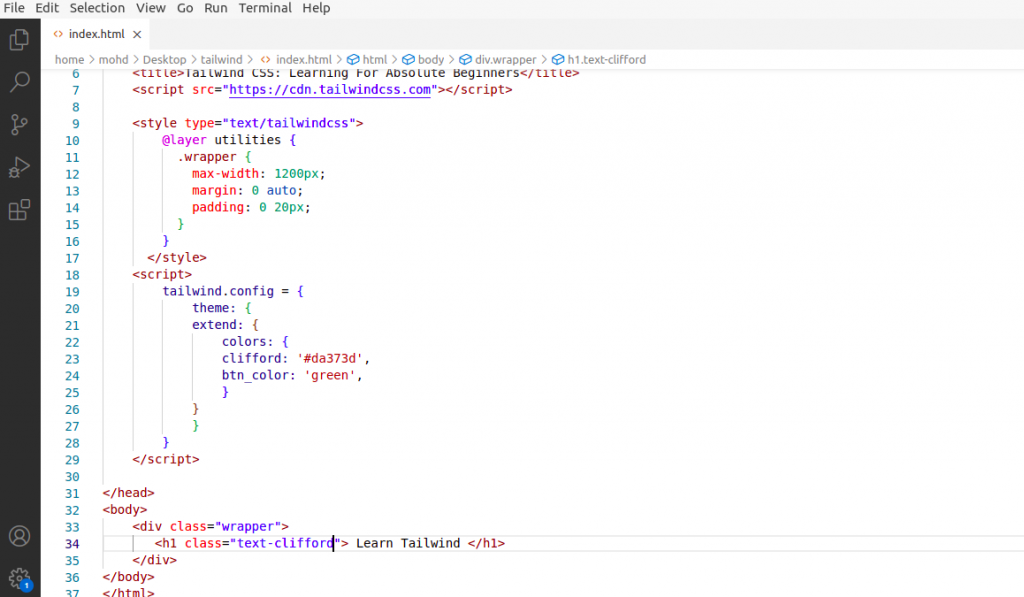Click 'Learn Tailwind' heading text
Screen dimensions: 1024x597
pyautogui.click(x=408, y=543)
